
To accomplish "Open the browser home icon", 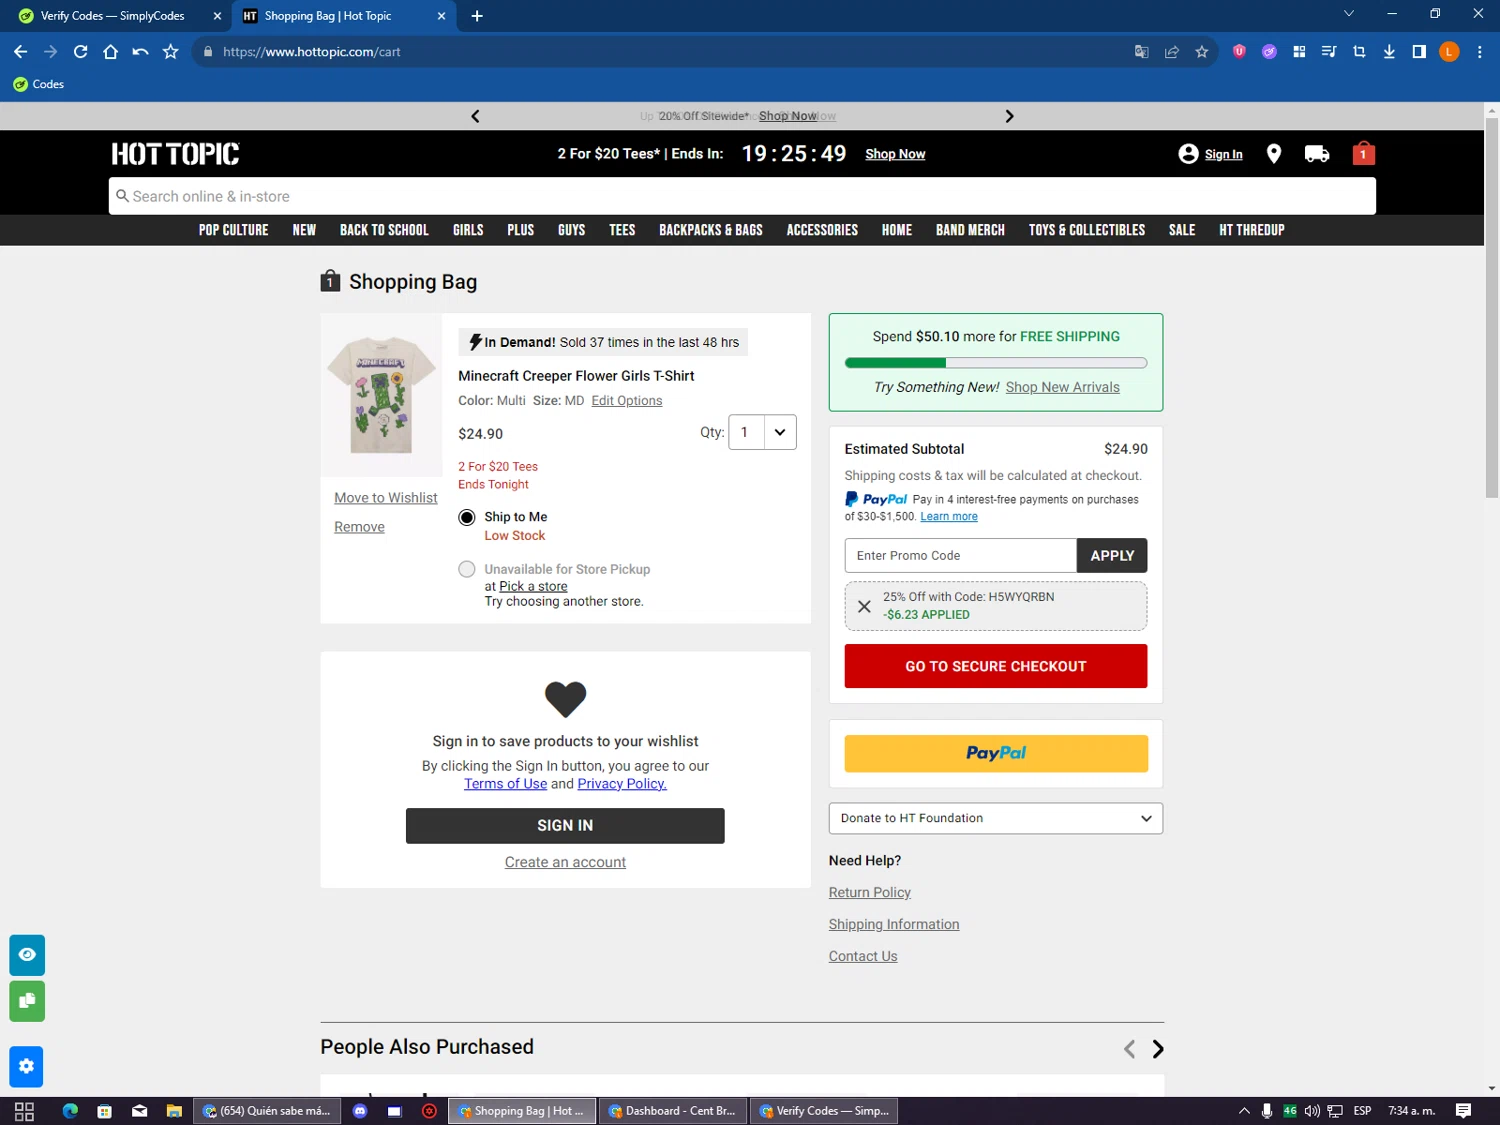I will 111,52.
